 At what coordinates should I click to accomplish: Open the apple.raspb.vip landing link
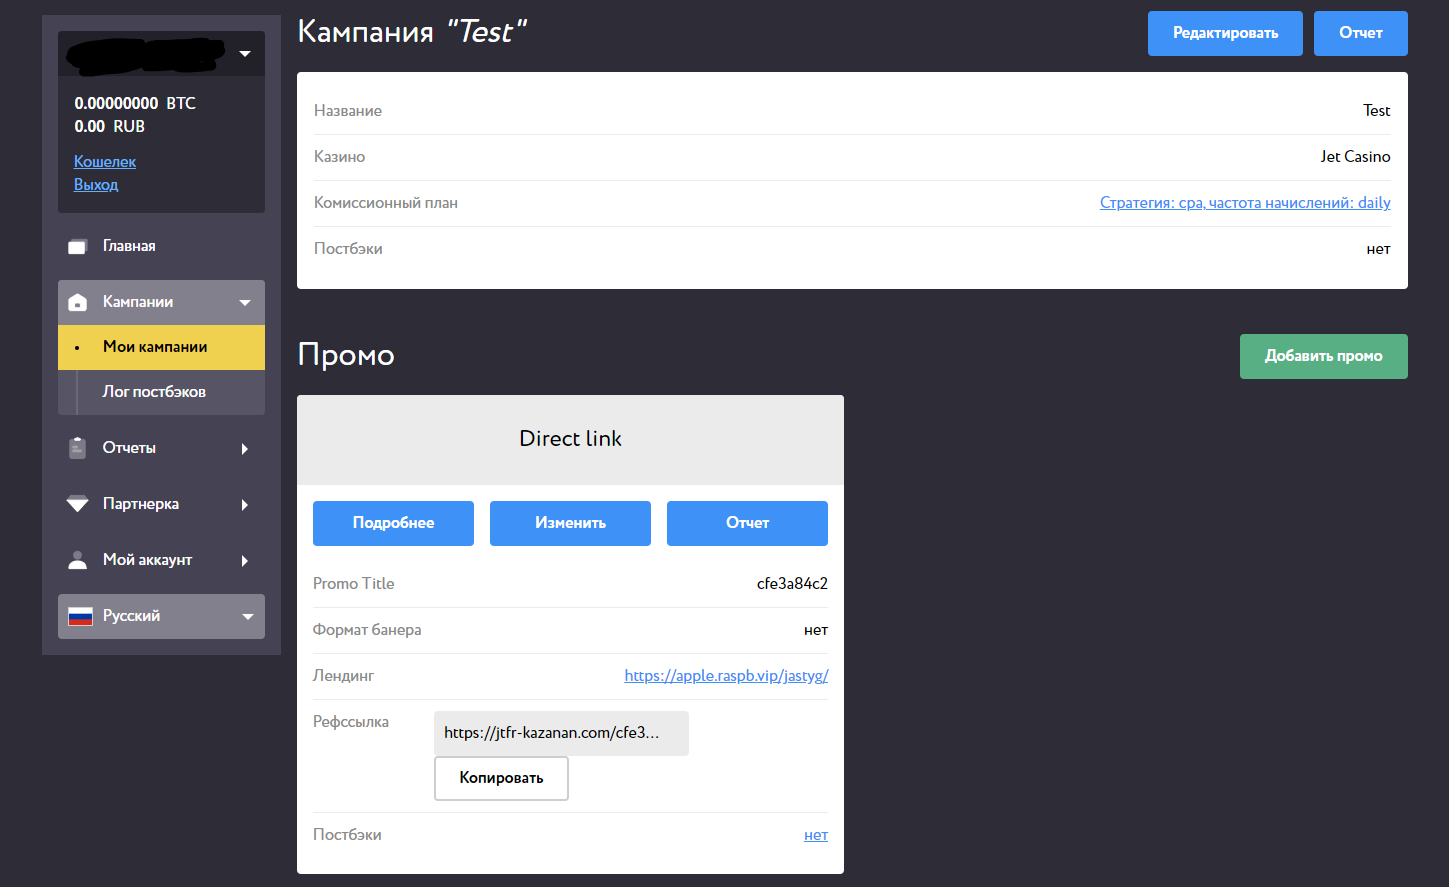pos(726,676)
